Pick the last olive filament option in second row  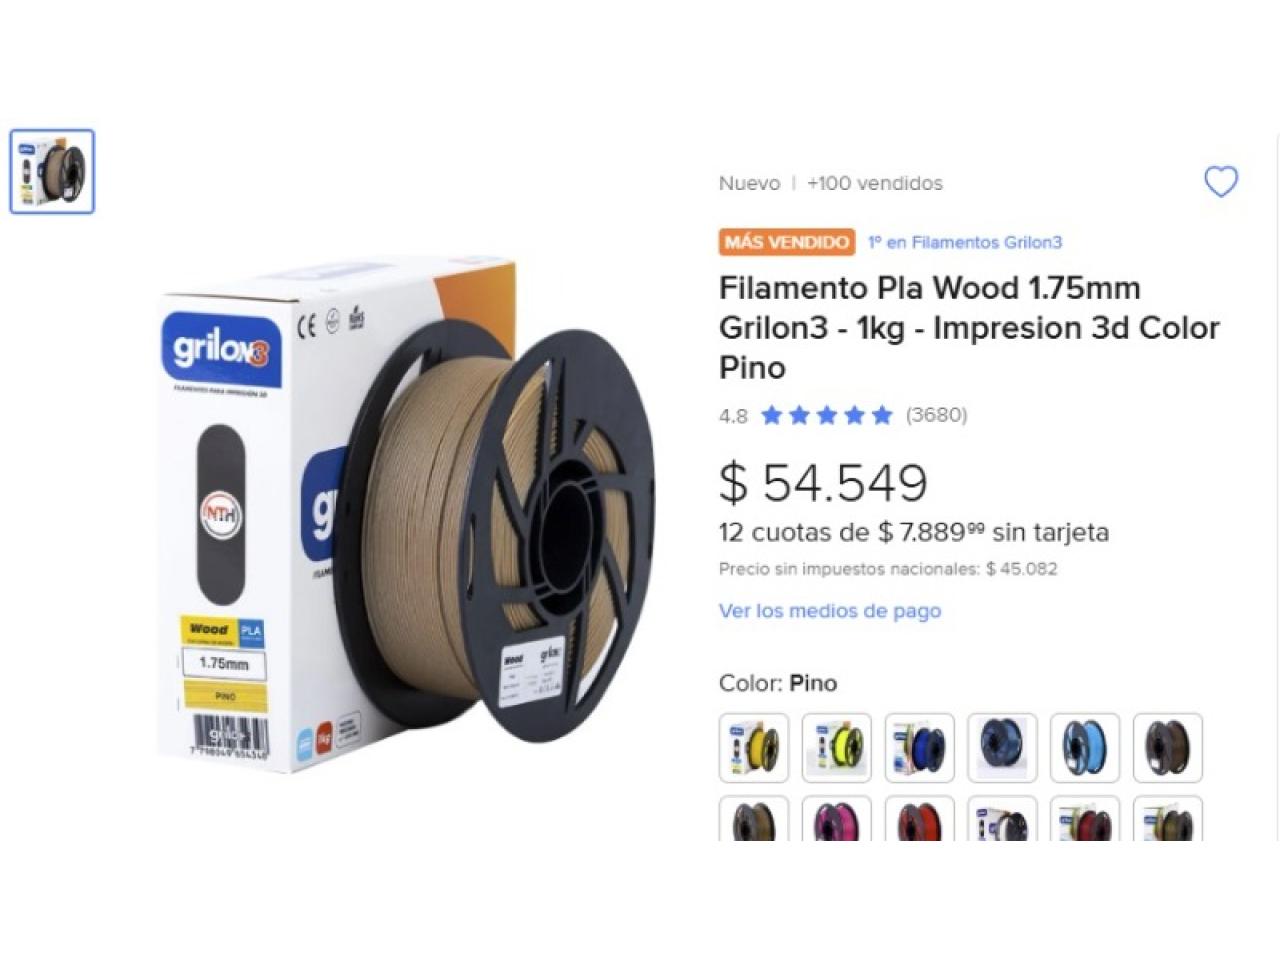coord(1168,818)
